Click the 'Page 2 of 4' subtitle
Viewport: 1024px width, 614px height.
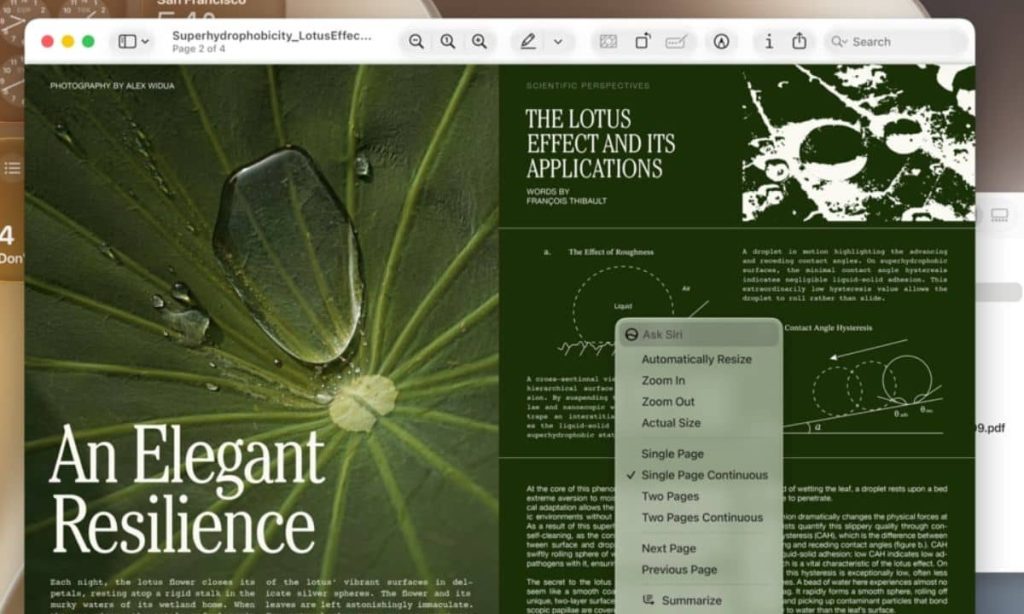point(199,49)
